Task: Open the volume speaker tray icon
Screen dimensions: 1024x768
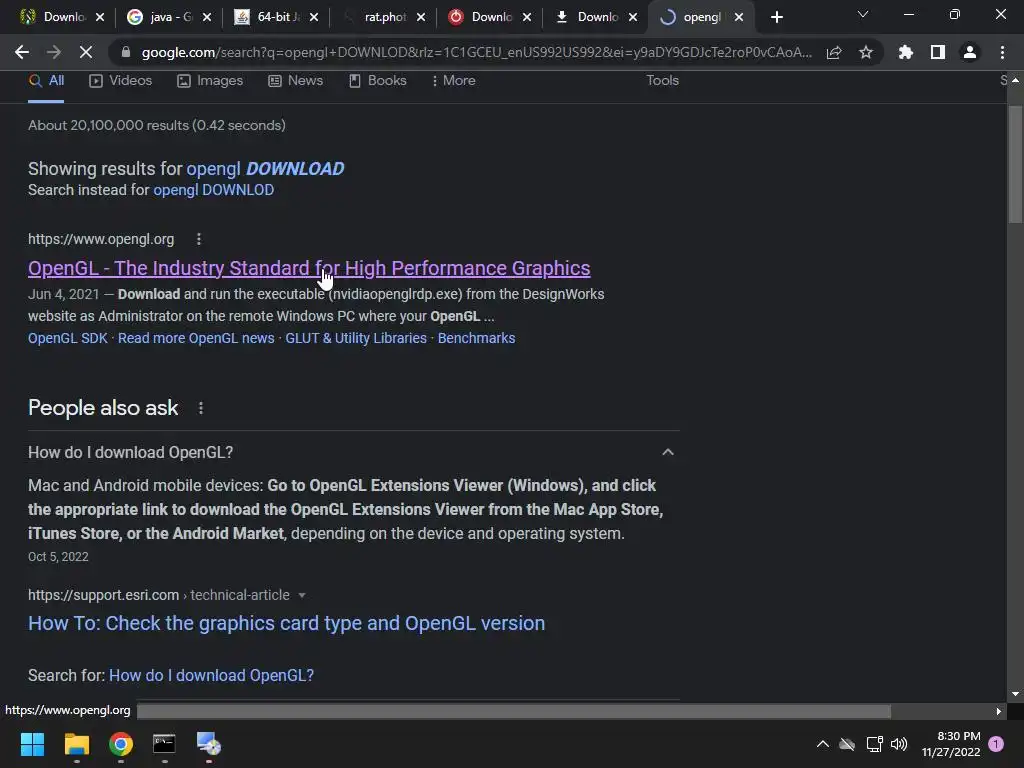Action: (899, 744)
